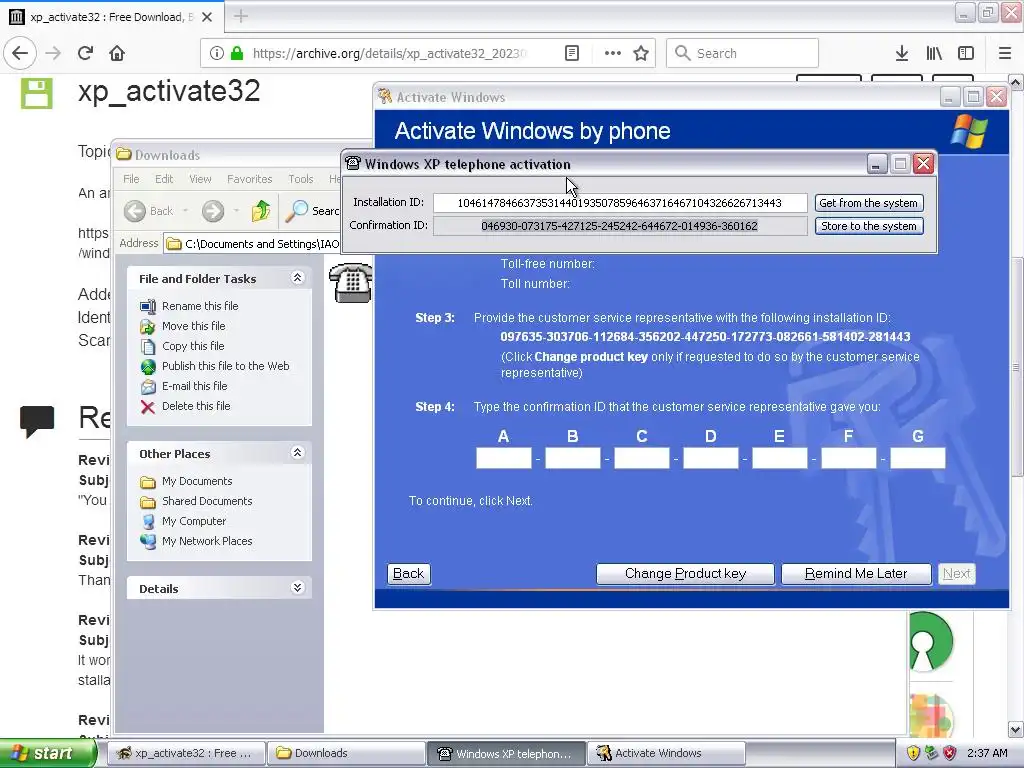Open File menu in Downloads window
The width and height of the screenshot is (1024, 768).
(x=131, y=179)
